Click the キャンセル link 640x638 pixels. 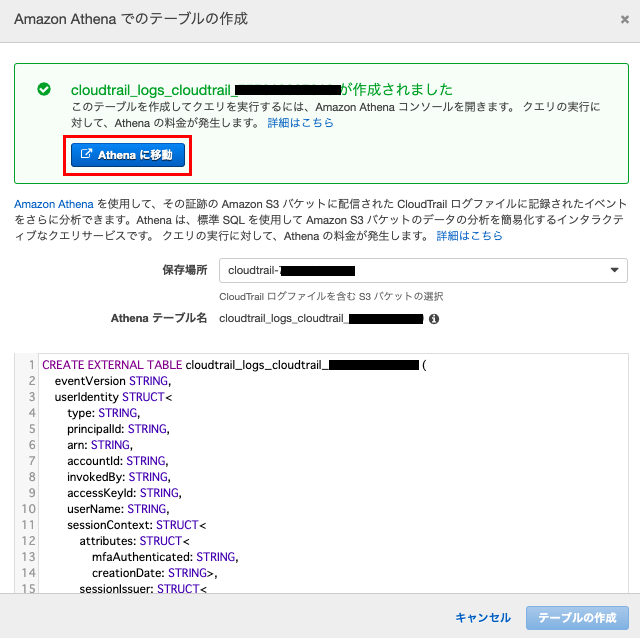[483, 618]
